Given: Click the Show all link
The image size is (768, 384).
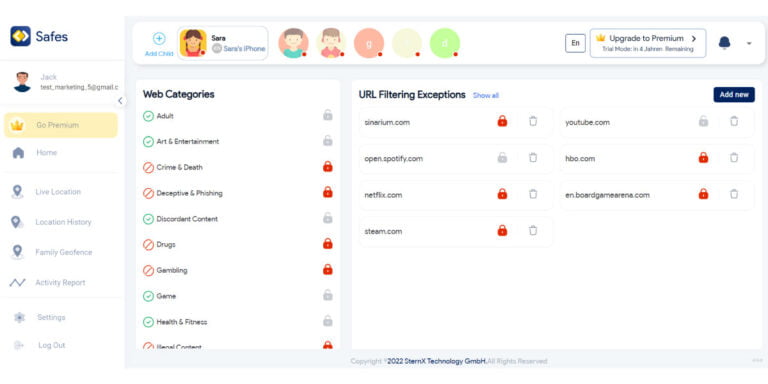Looking at the screenshot, I should click(x=485, y=96).
